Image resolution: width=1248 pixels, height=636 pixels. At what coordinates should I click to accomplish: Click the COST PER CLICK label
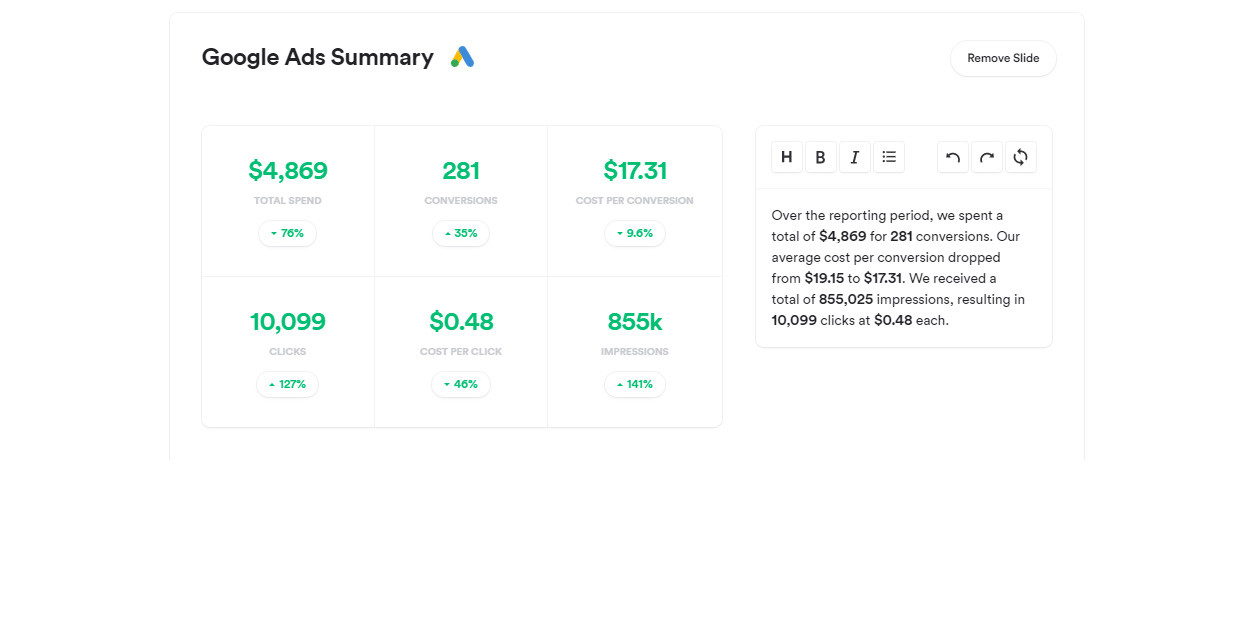(461, 352)
